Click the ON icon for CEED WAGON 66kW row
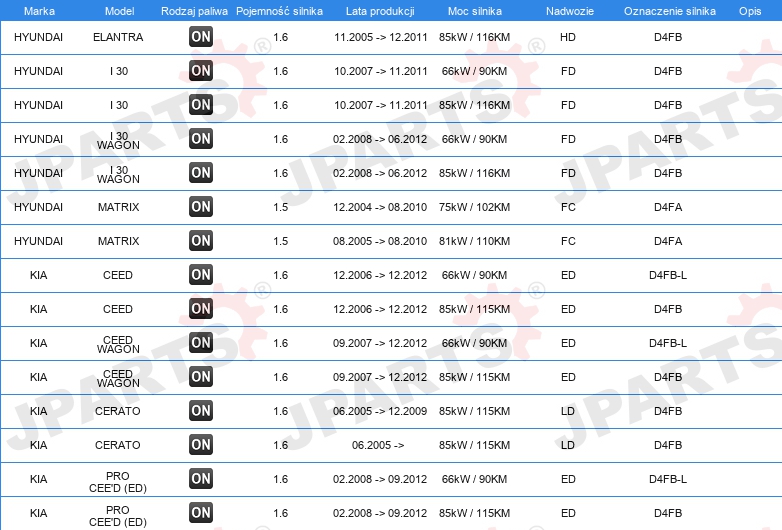 pyautogui.click(x=201, y=343)
